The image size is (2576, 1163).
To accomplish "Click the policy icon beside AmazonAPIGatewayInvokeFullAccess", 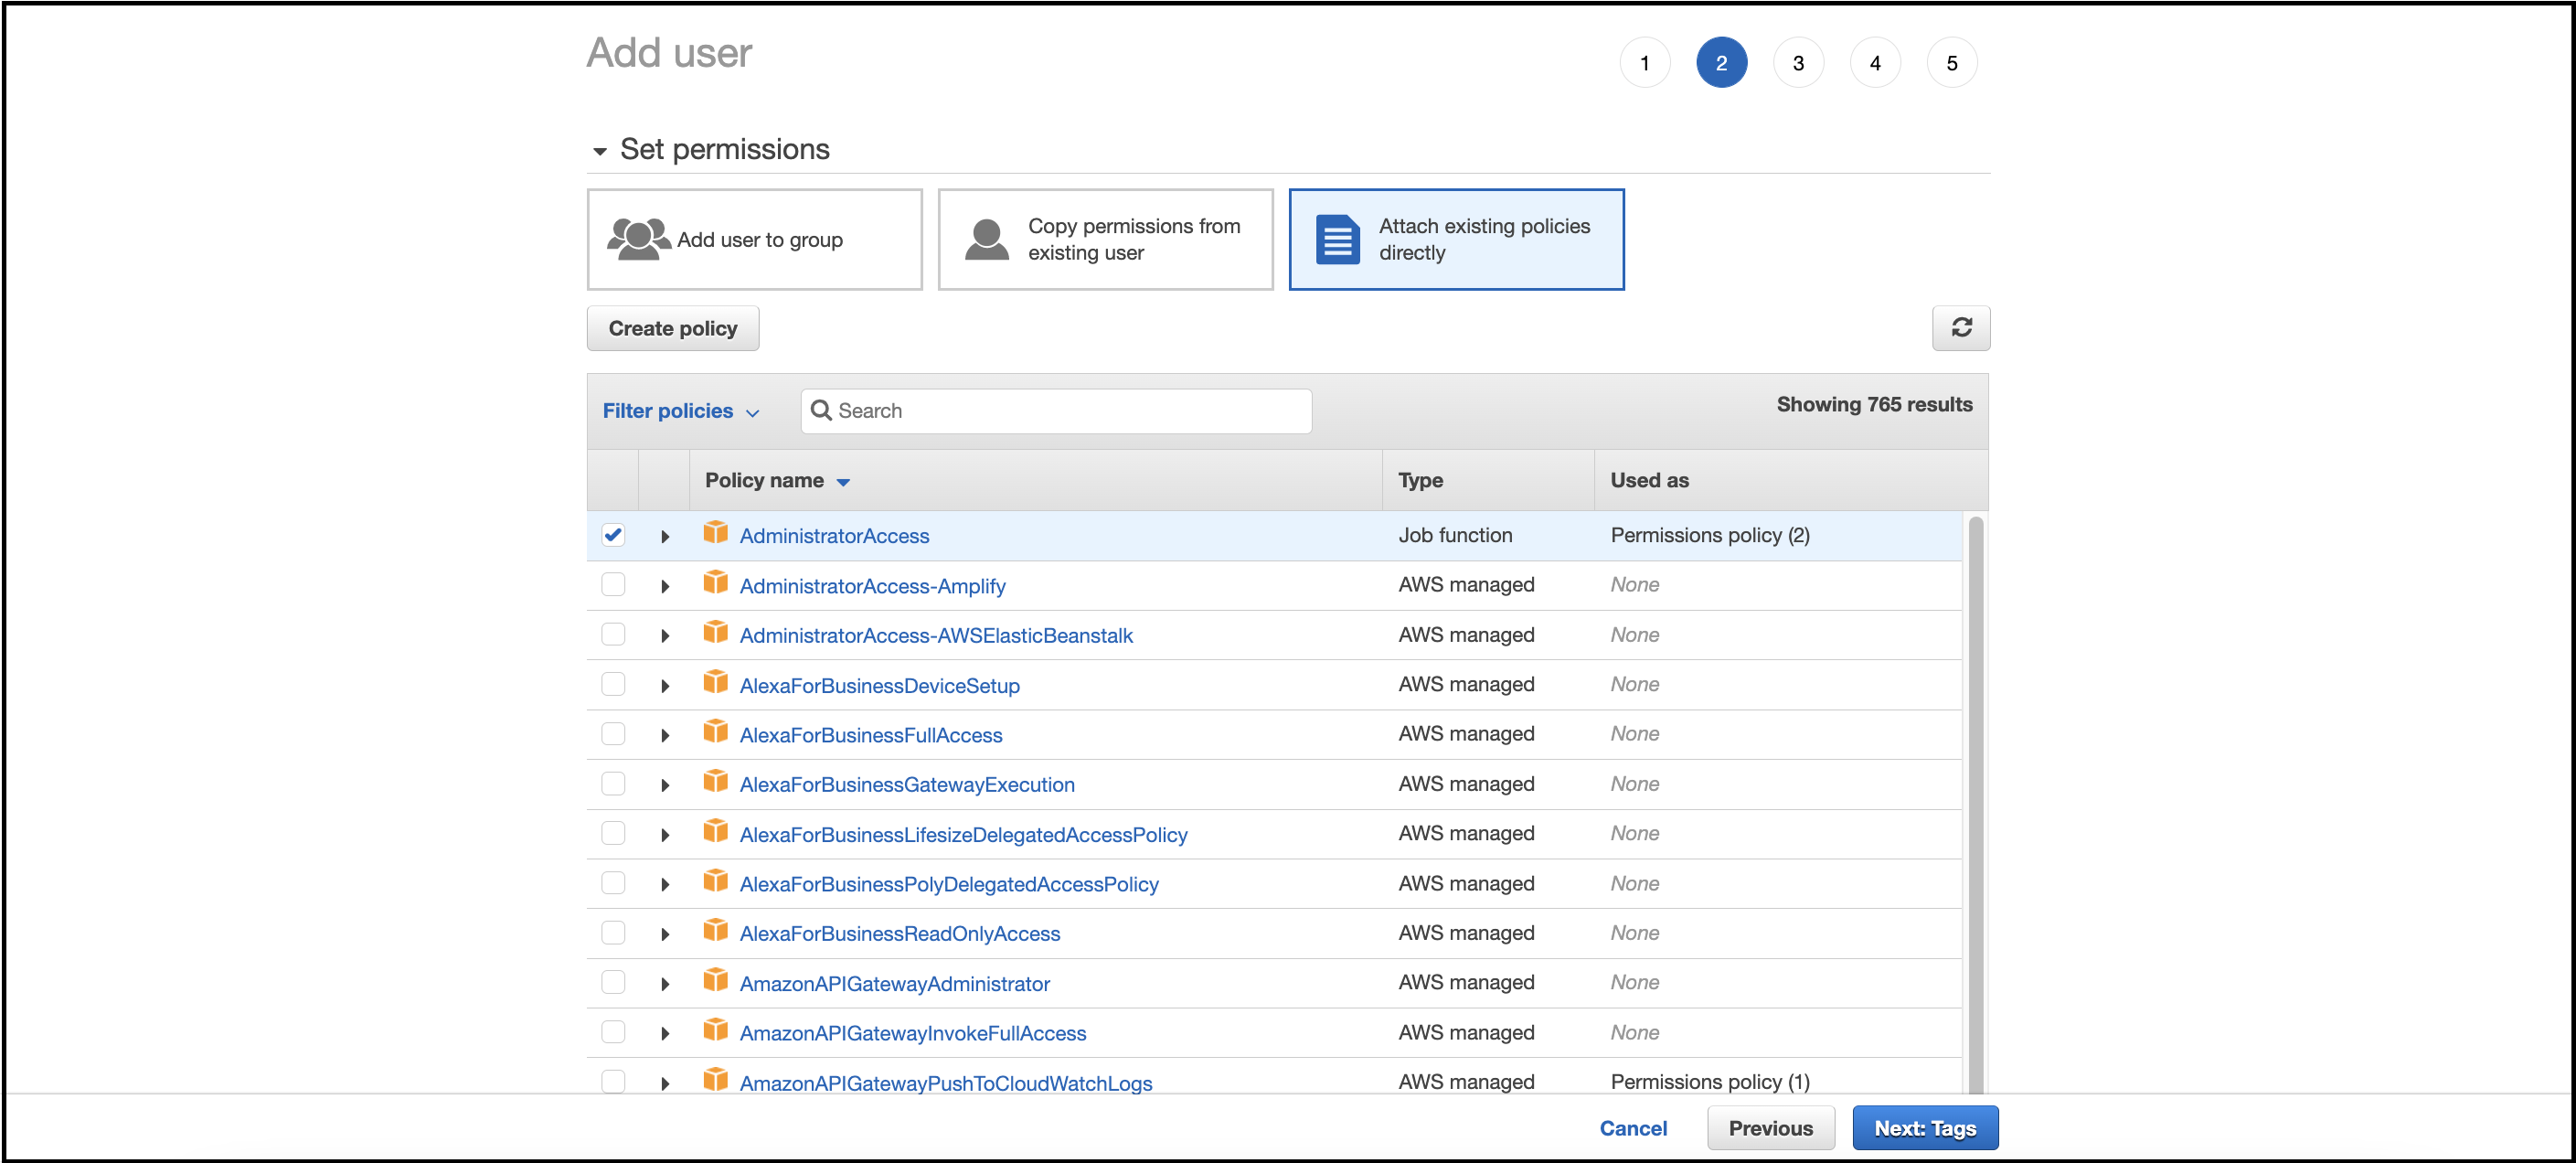I will tap(715, 1030).
